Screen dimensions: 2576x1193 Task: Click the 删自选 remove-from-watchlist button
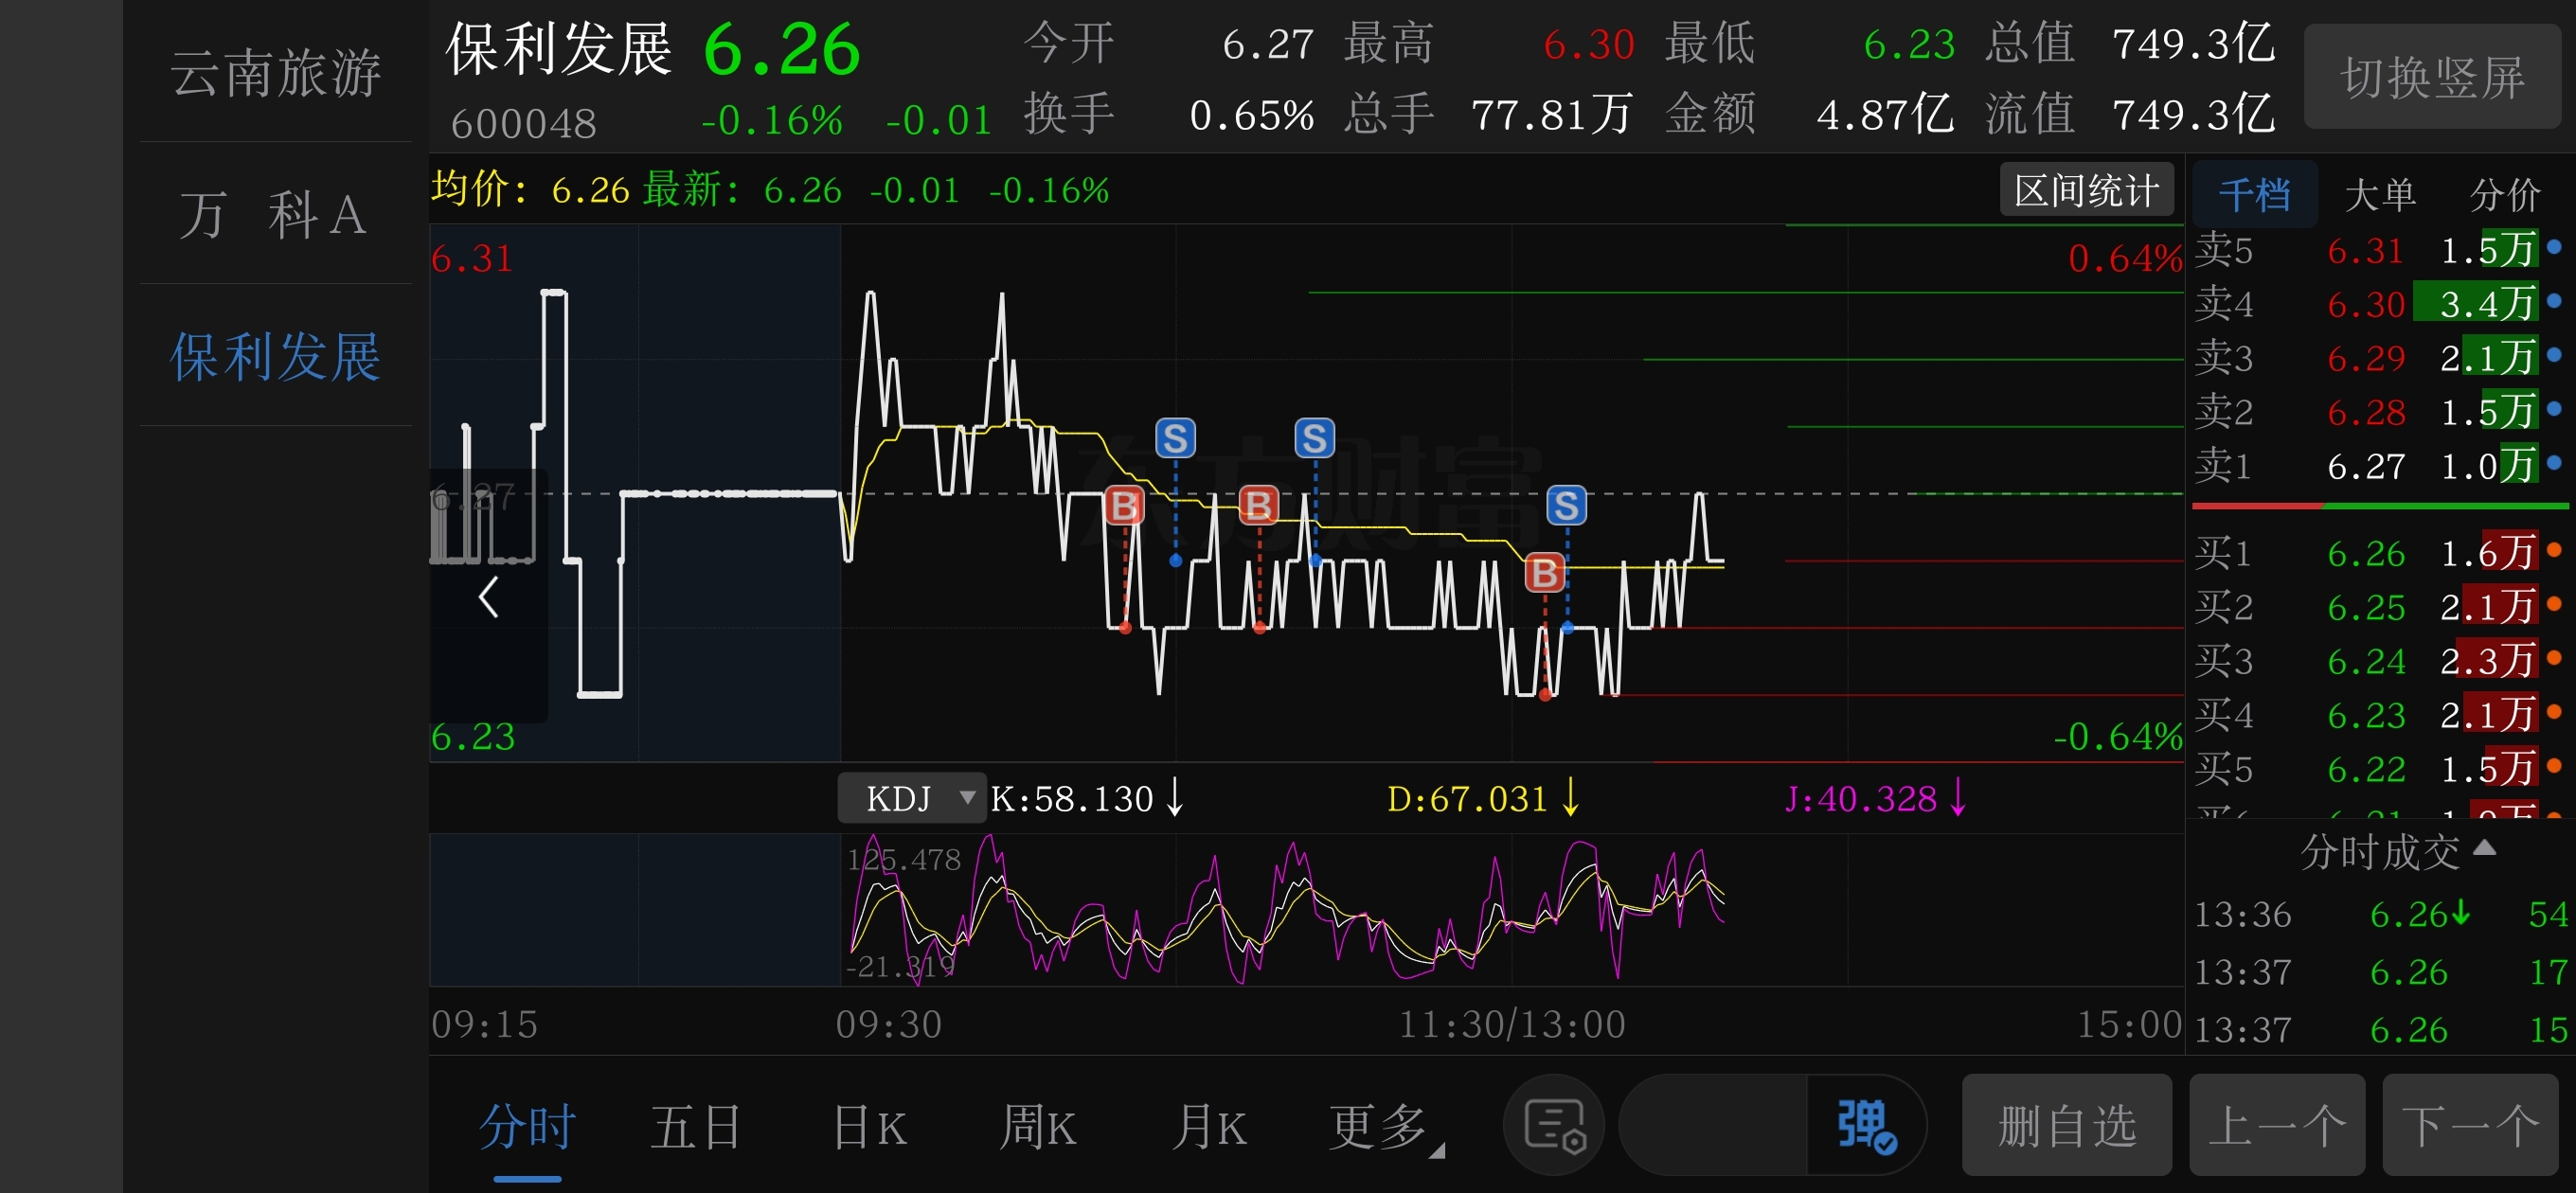[2066, 1126]
